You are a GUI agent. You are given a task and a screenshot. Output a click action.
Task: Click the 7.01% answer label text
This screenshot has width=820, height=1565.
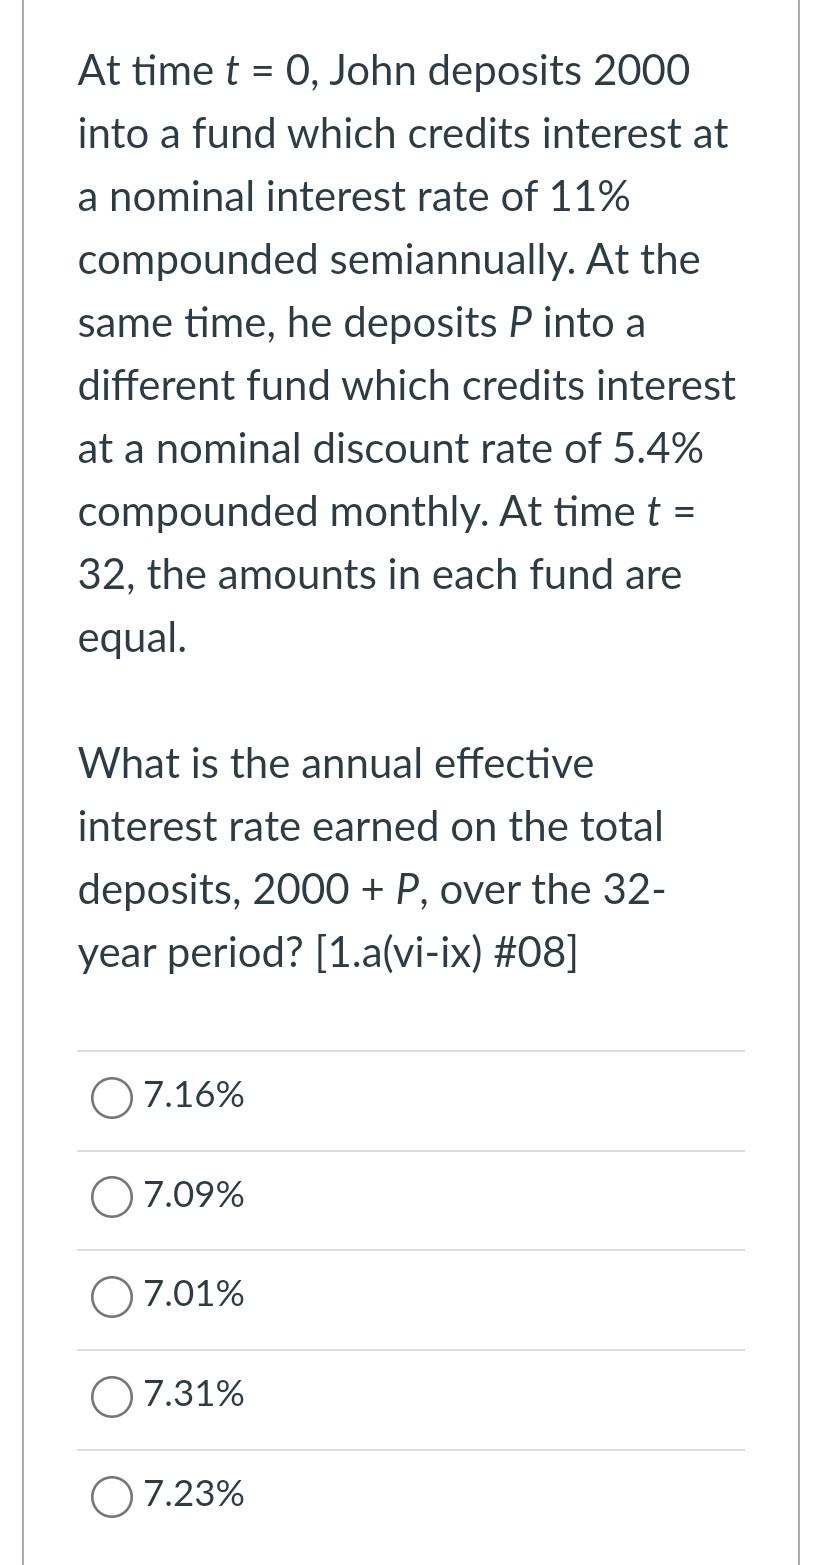click(194, 1294)
